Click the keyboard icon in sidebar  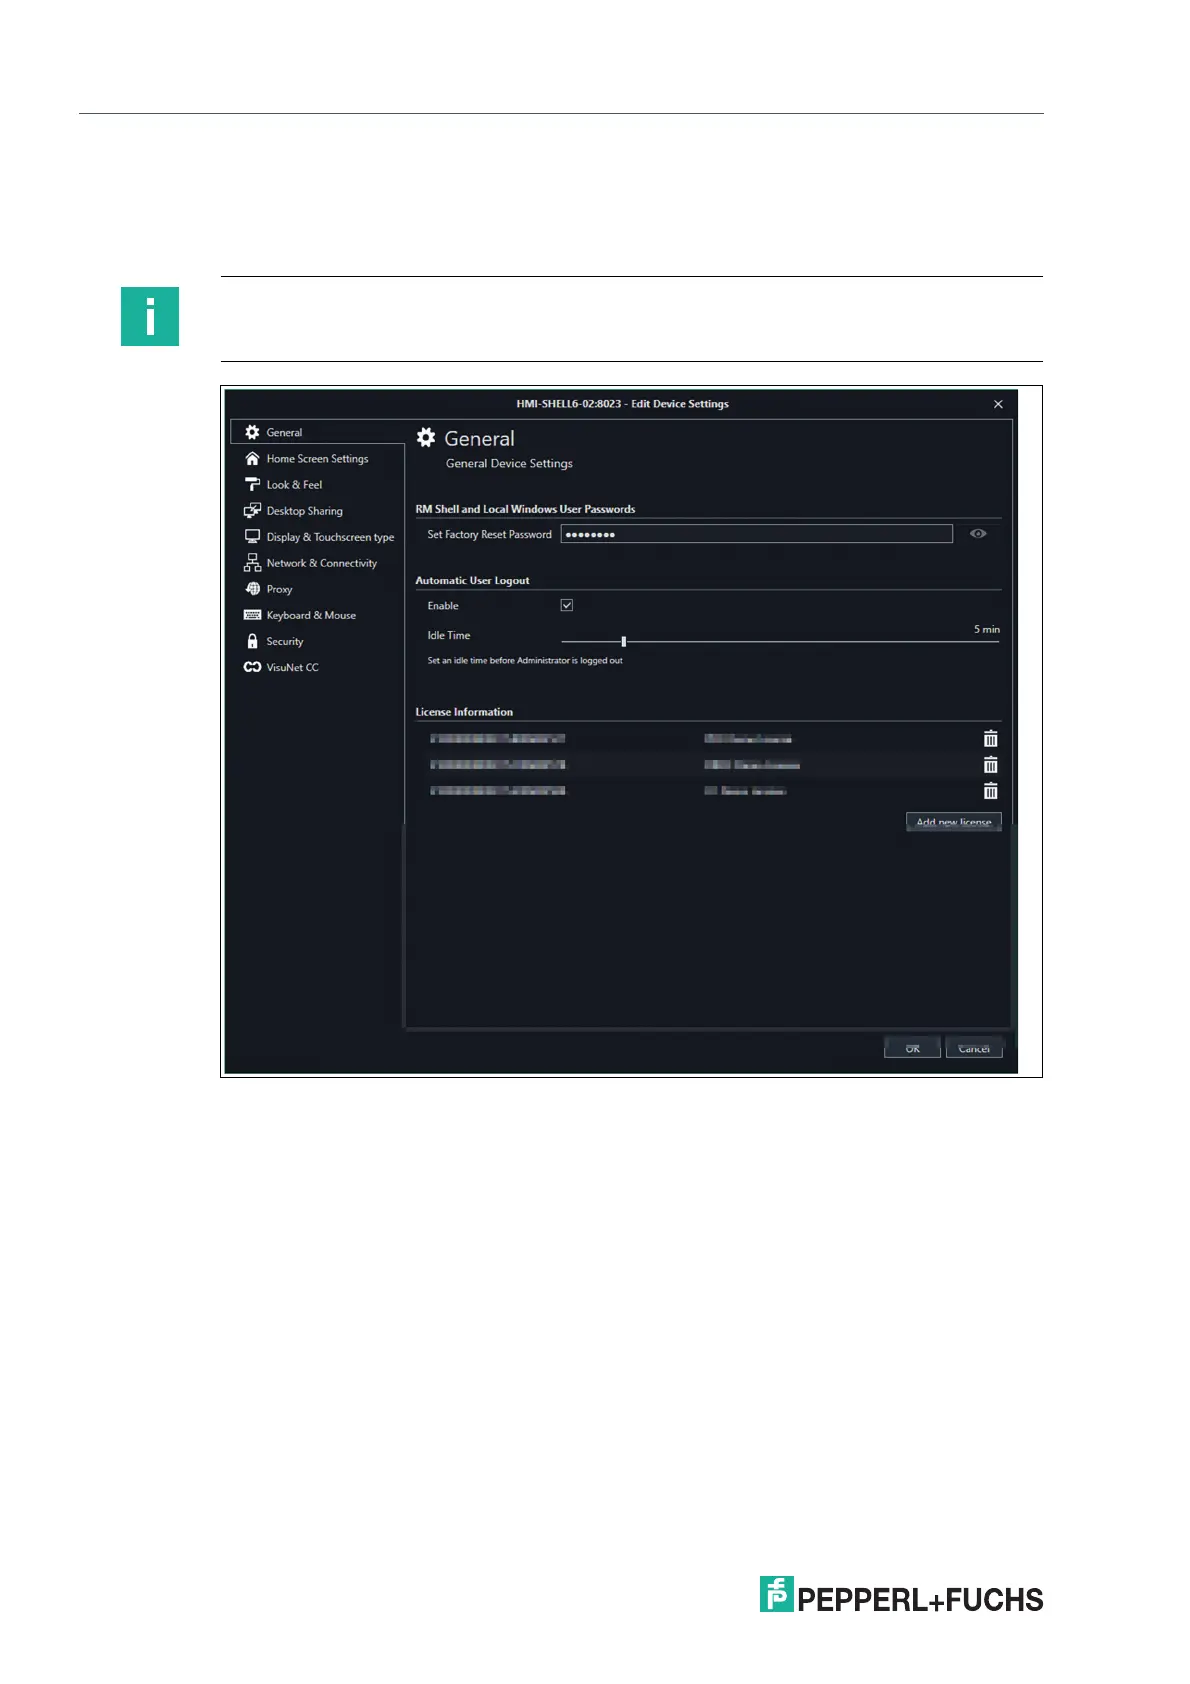pyautogui.click(x=252, y=615)
